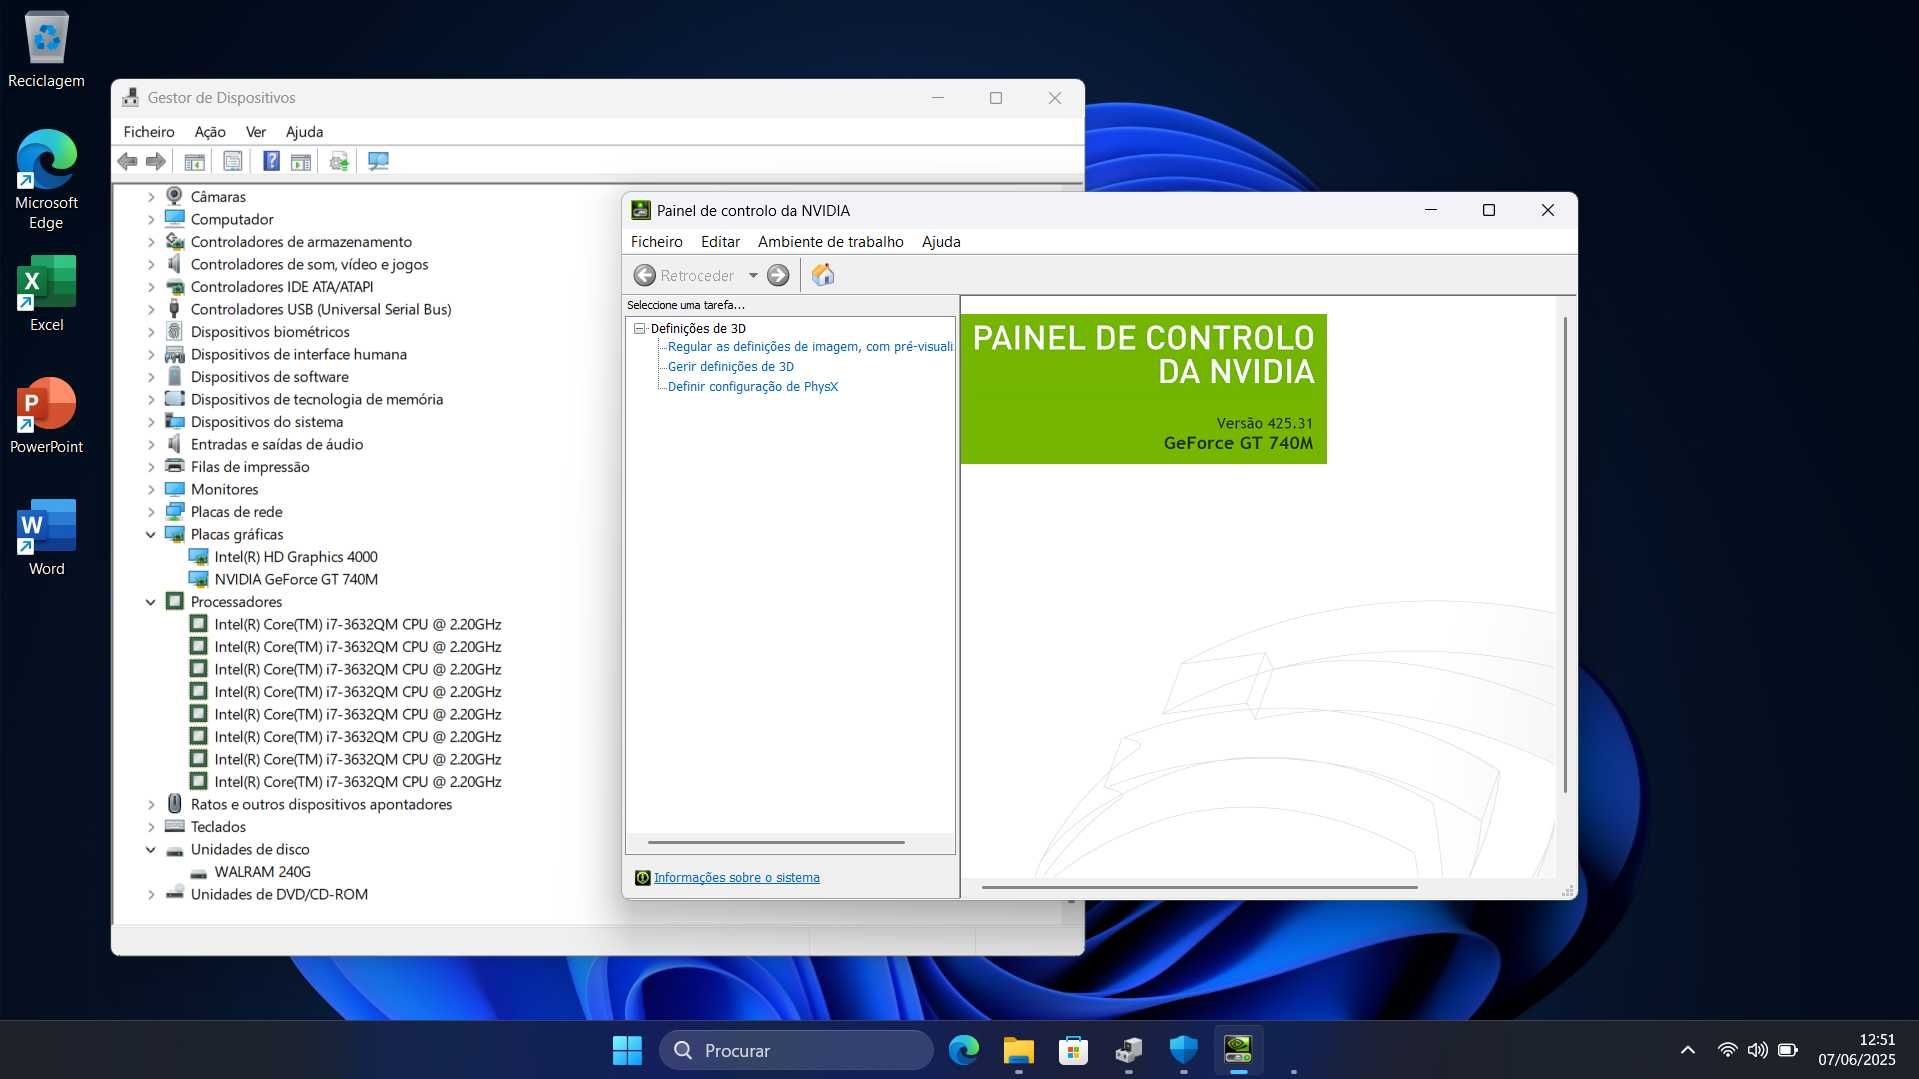Screen dimensions: 1919x1079
Task: Expand the Computador node
Action: (151, 219)
